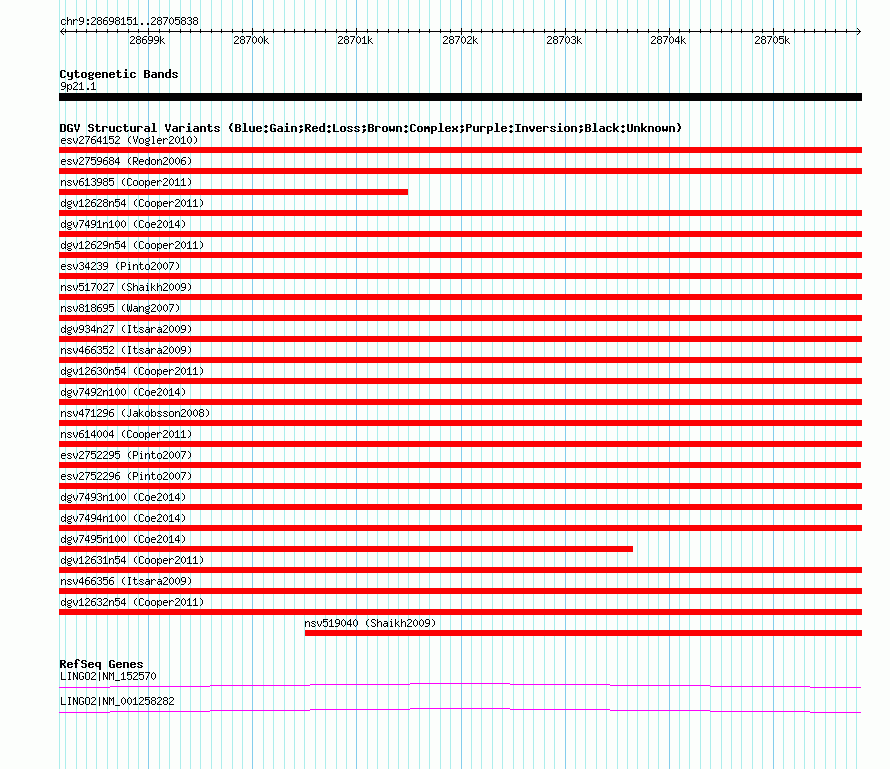890x769 pixels.
Task: Open dgv12632n54 (Cooper2011) variant
Action: tap(132, 602)
